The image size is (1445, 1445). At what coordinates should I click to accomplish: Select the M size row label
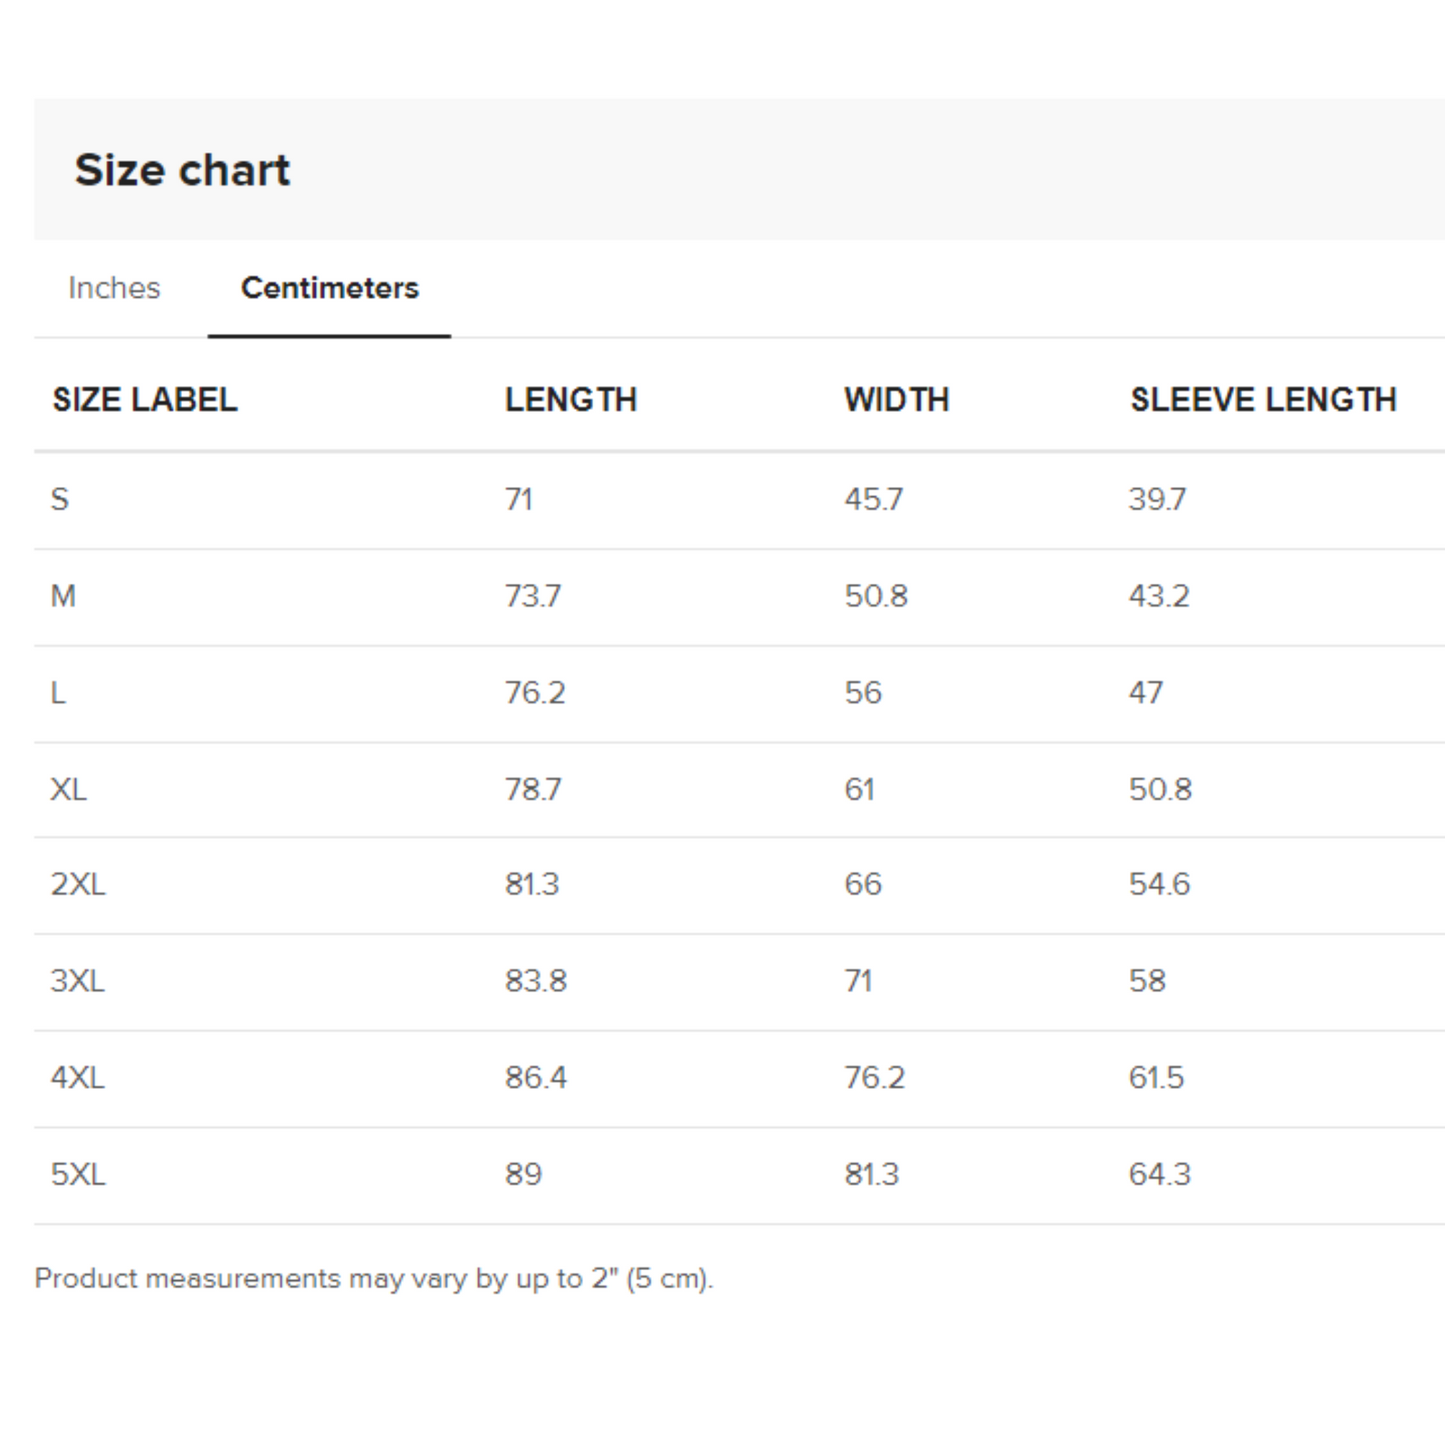coord(63,595)
